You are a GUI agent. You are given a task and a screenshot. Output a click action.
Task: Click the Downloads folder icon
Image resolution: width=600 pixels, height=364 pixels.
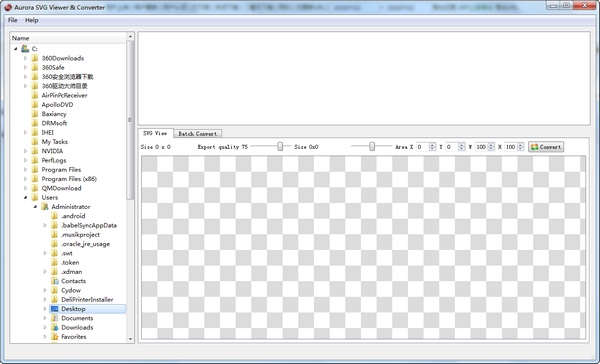point(55,327)
